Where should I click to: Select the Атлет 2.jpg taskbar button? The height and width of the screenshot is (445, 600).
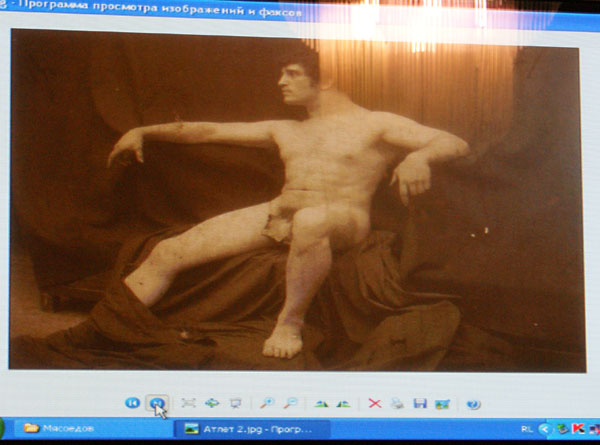[x=252, y=429]
